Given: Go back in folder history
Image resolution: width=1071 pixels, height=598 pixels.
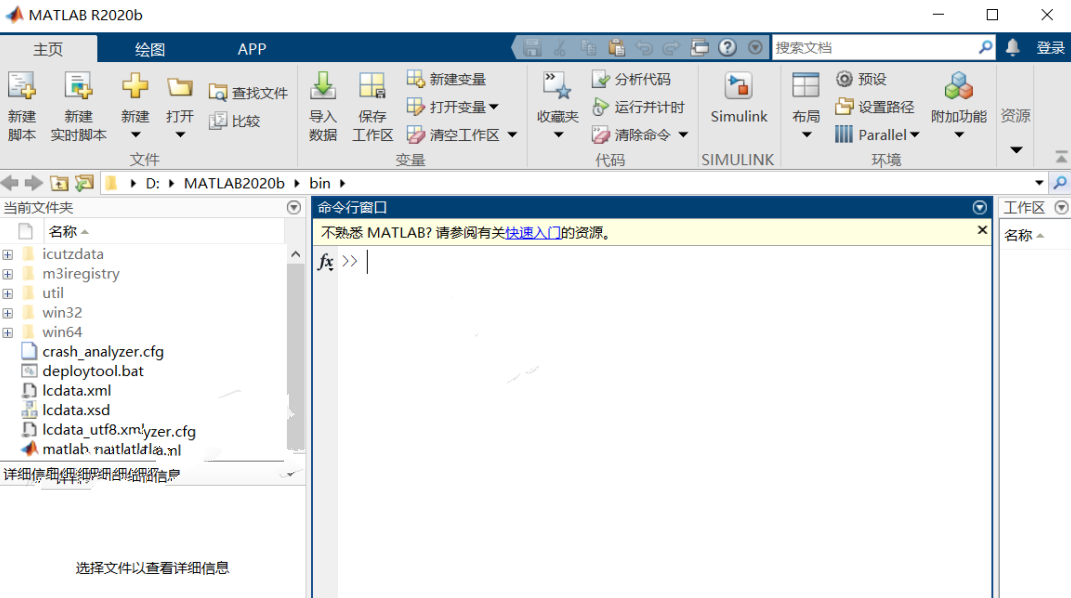Looking at the screenshot, I should (x=10, y=183).
